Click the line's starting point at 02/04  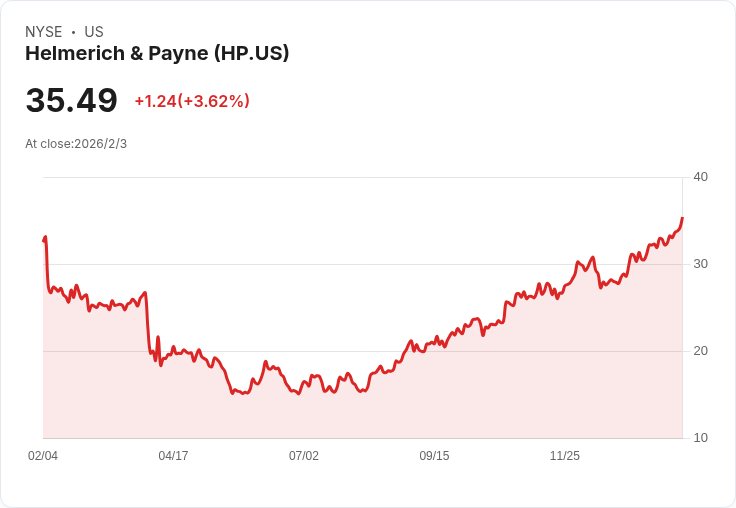click(44, 240)
